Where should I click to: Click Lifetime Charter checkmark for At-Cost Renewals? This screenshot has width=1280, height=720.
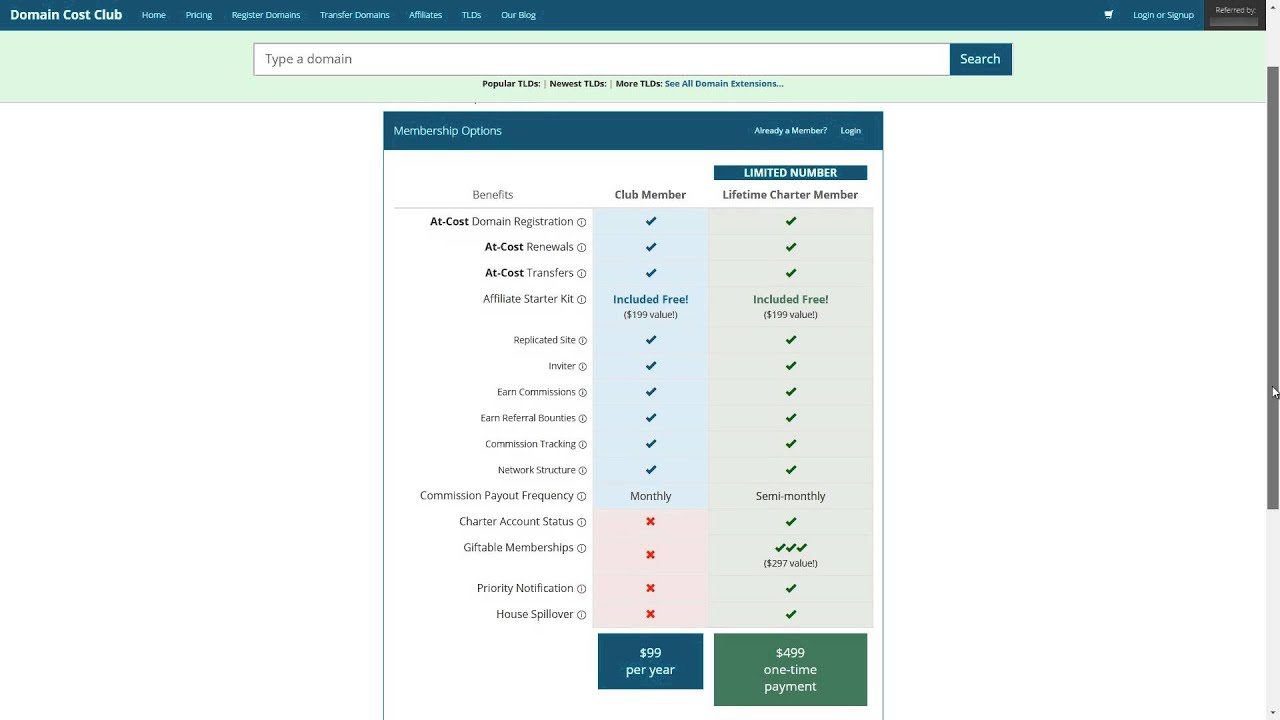point(790,247)
